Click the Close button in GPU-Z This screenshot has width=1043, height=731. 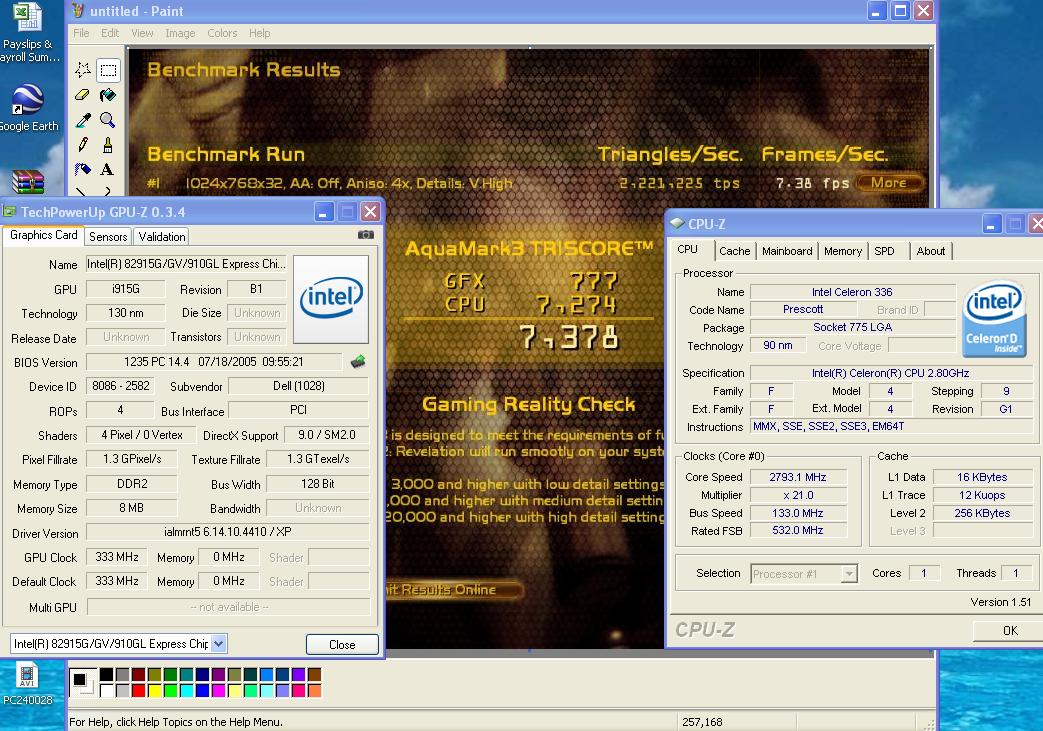click(x=342, y=645)
